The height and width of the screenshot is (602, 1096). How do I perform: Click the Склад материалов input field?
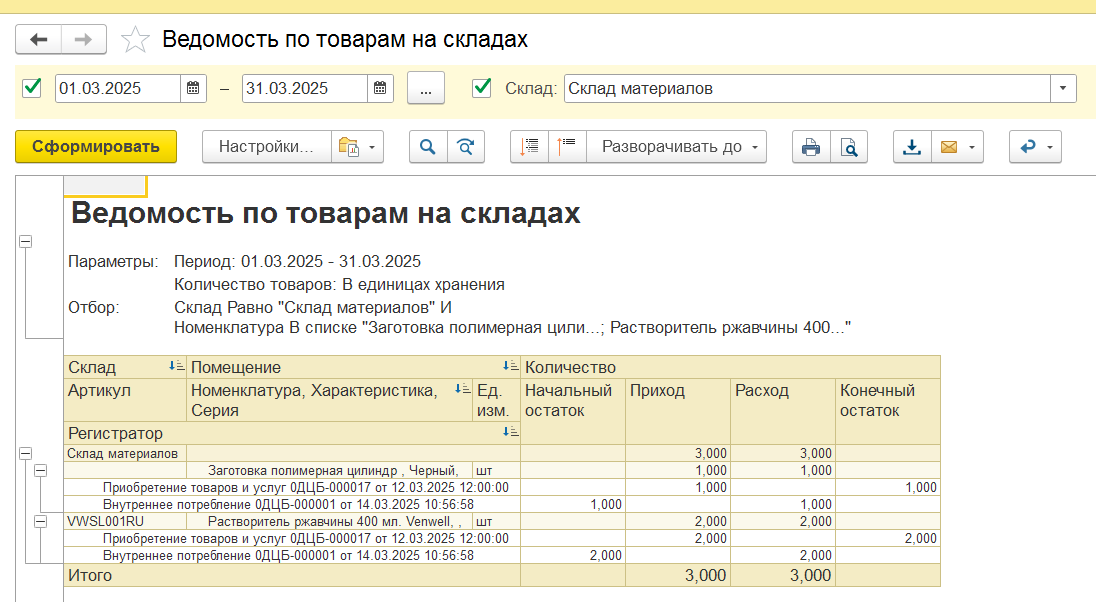(x=807, y=88)
